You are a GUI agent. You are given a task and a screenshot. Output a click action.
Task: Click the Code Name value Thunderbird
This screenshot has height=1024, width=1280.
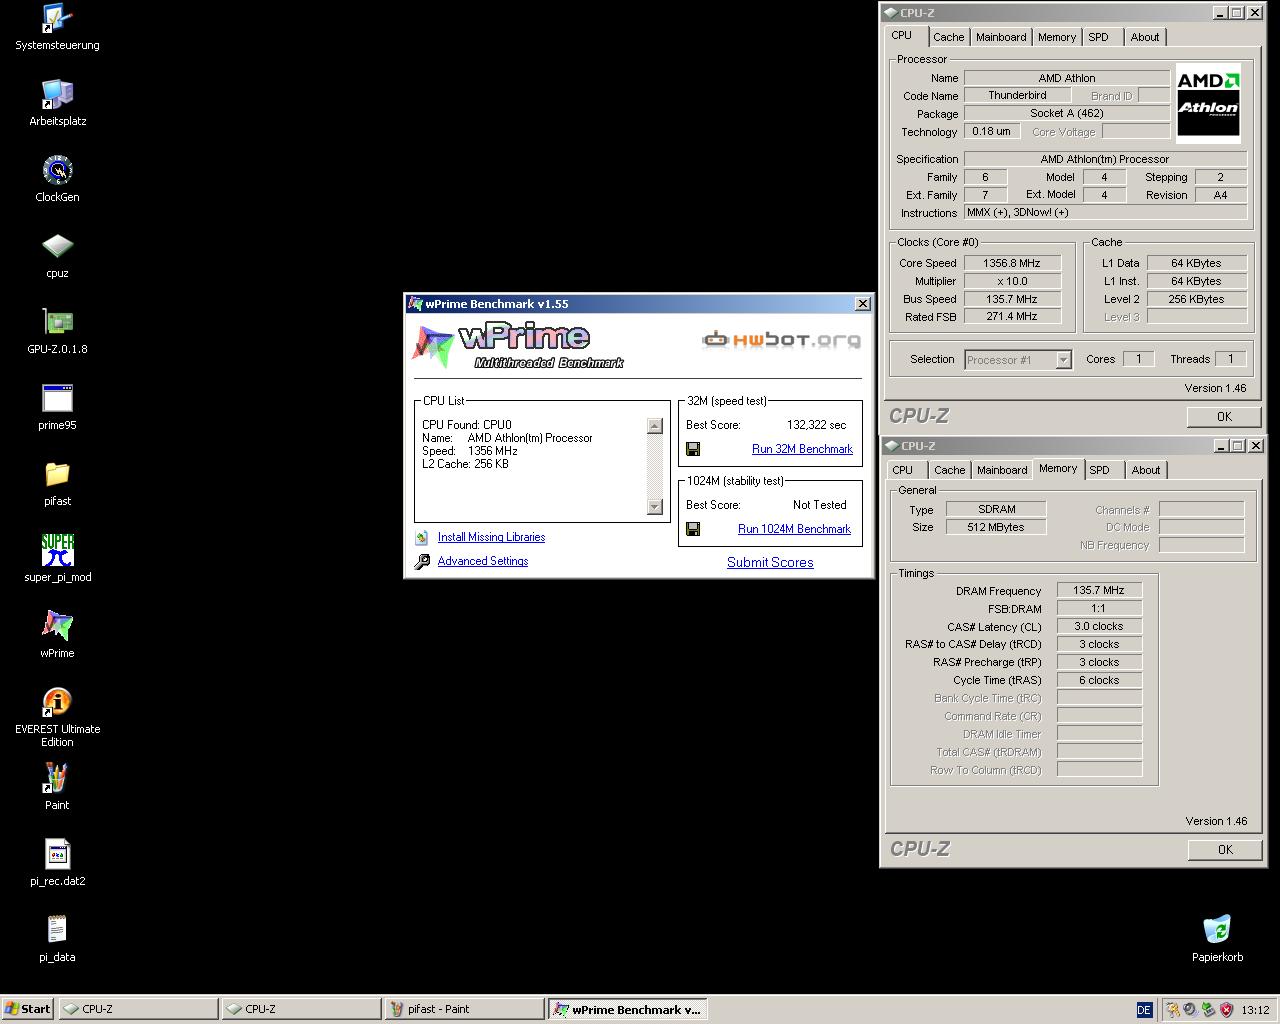tap(1017, 96)
